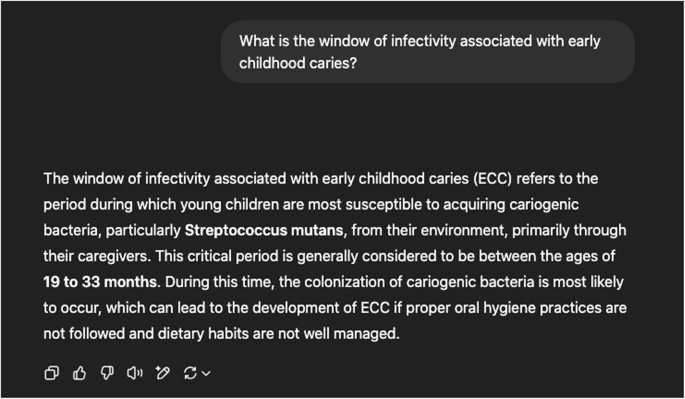Viewport: 685px width, 399px height.
Task: Click the bold text '19 to 33 months'
Action: pos(100,282)
